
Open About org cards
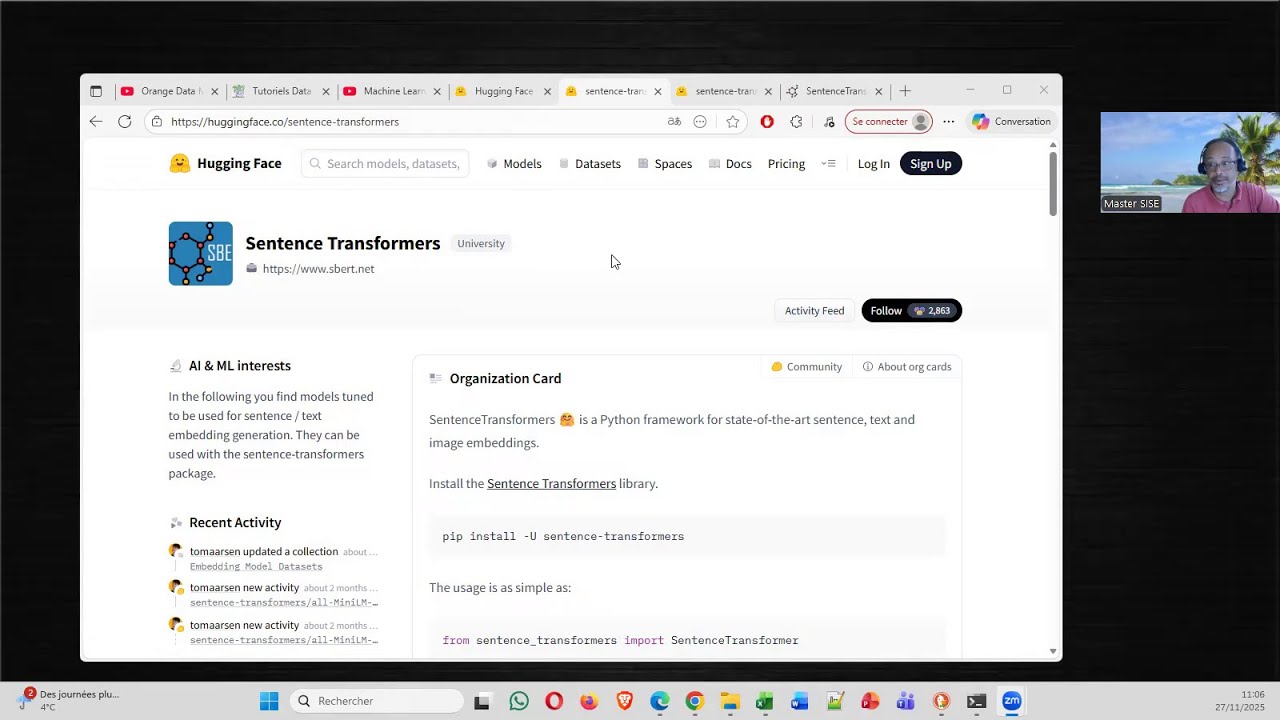[907, 367]
